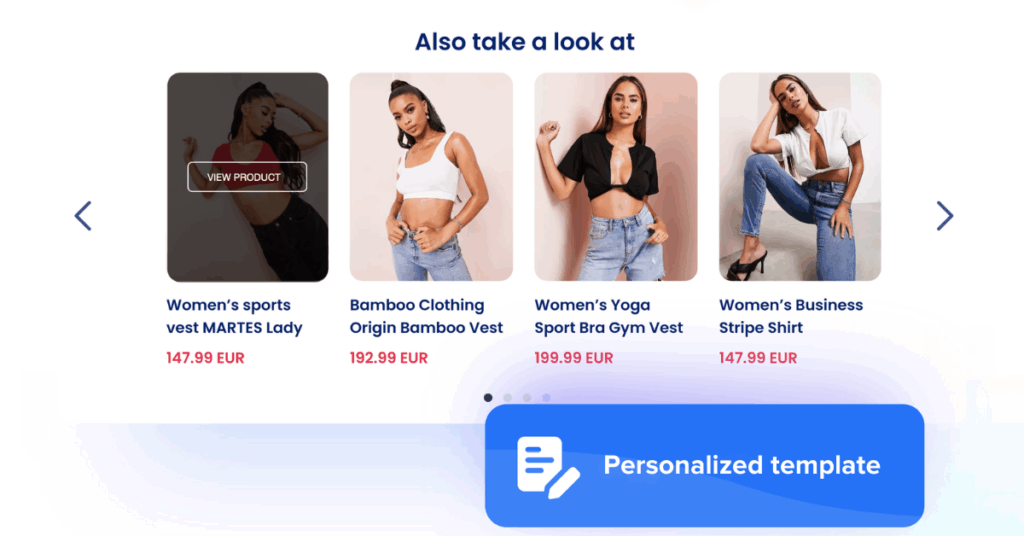The image size is (1024, 536).
Task: Click the Also take a look at heading
Action: click(x=524, y=42)
